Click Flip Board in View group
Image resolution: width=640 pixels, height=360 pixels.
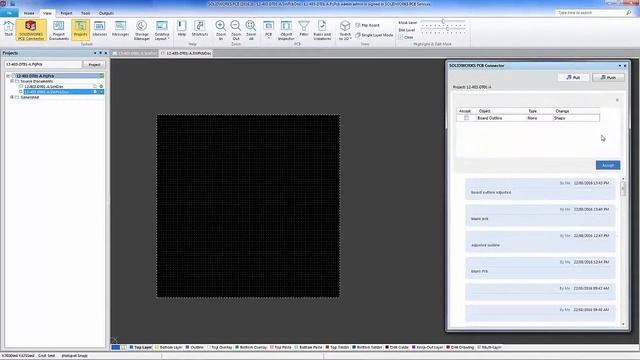tap(367, 25)
